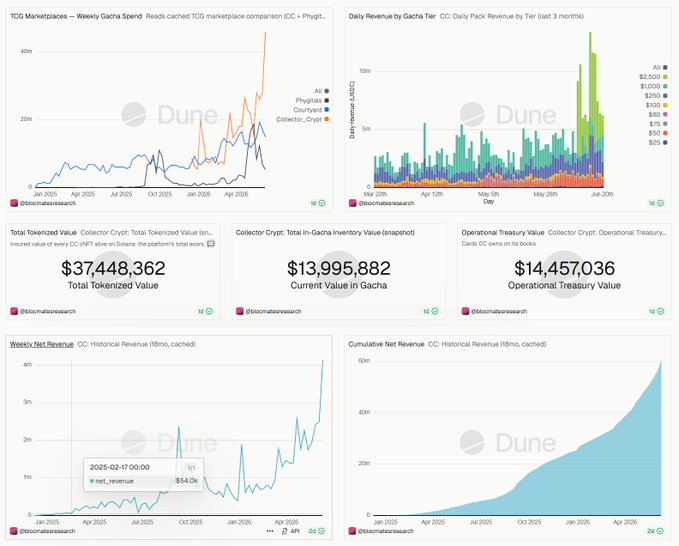
Task: Open 'Collector Crypt: Operational Treasury...' query link
Action: point(607,233)
